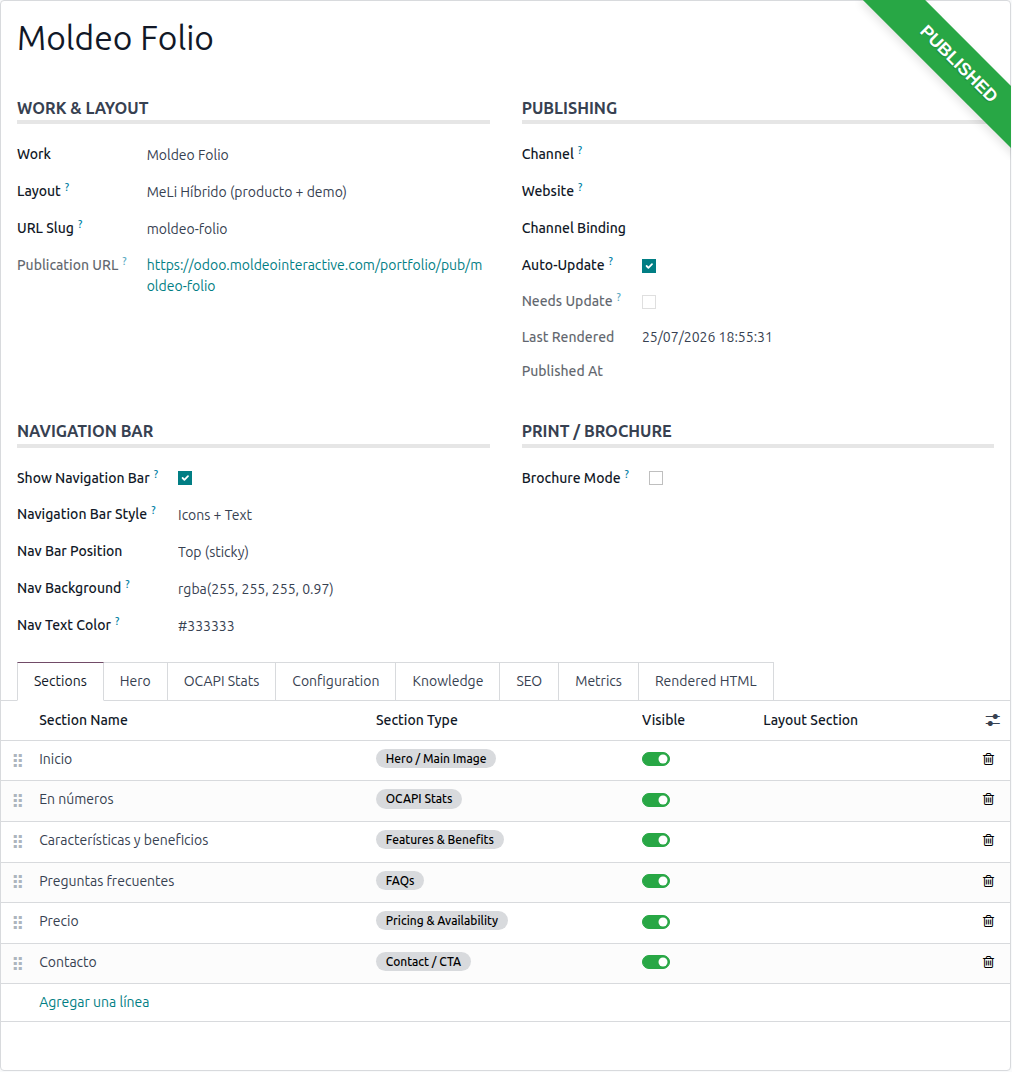The height and width of the screenshot is (1072, 1012).
Task: Show help tooltip for Website
Action: (x=580, y=187)
